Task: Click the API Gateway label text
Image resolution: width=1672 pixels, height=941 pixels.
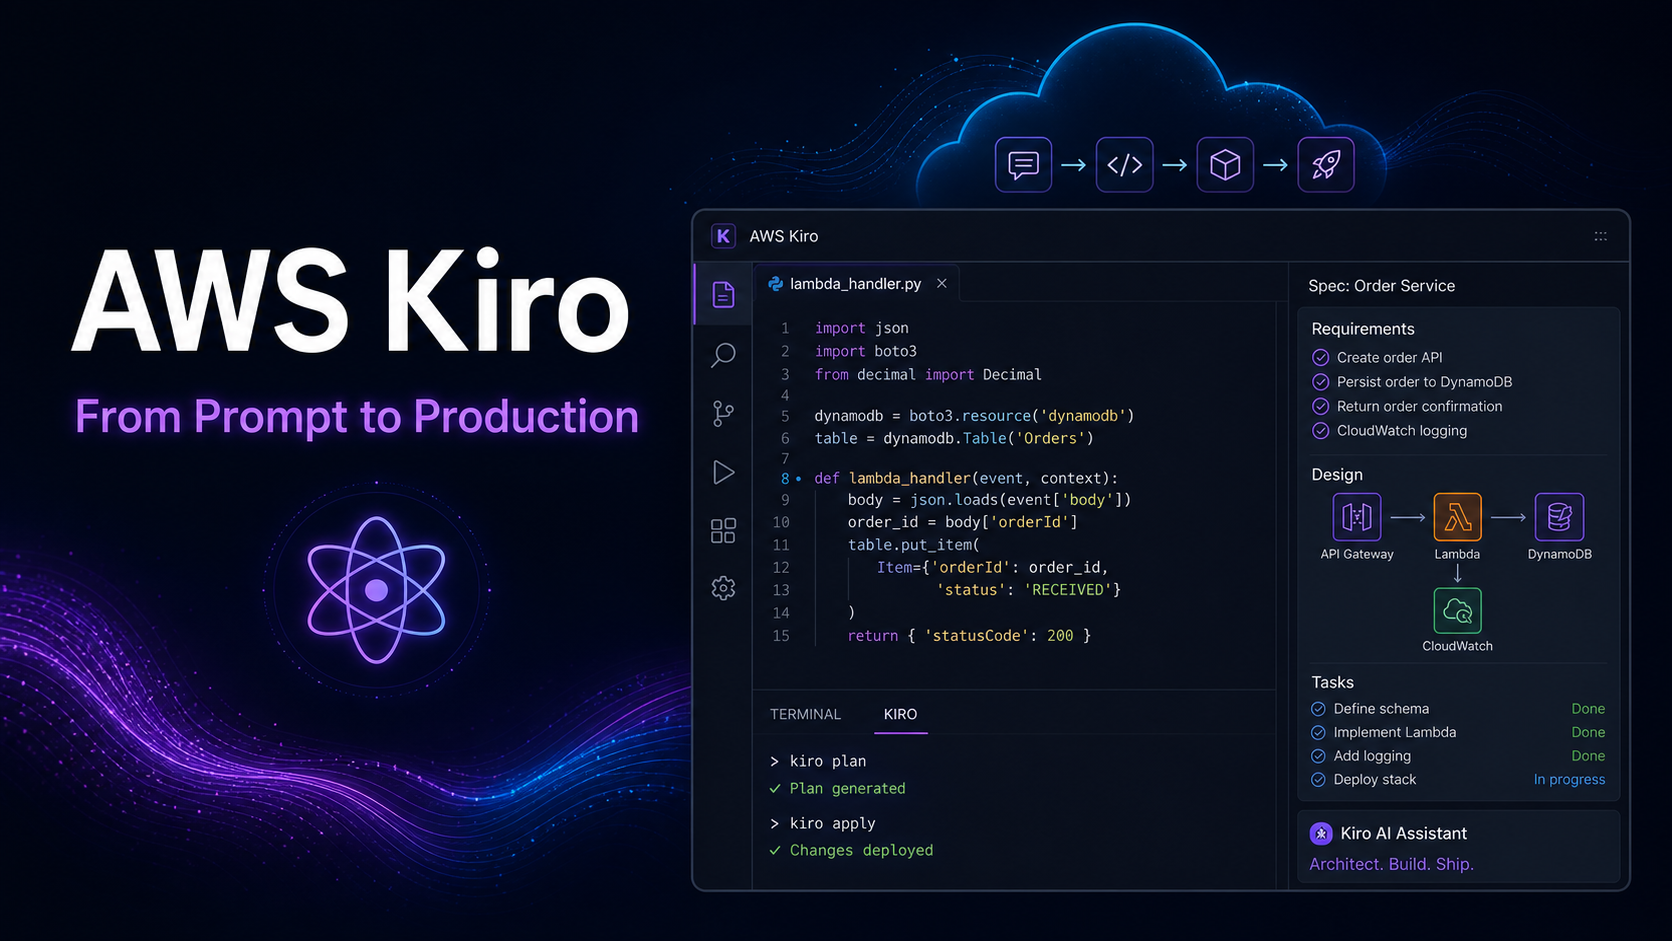Action: coord(1357,554)
